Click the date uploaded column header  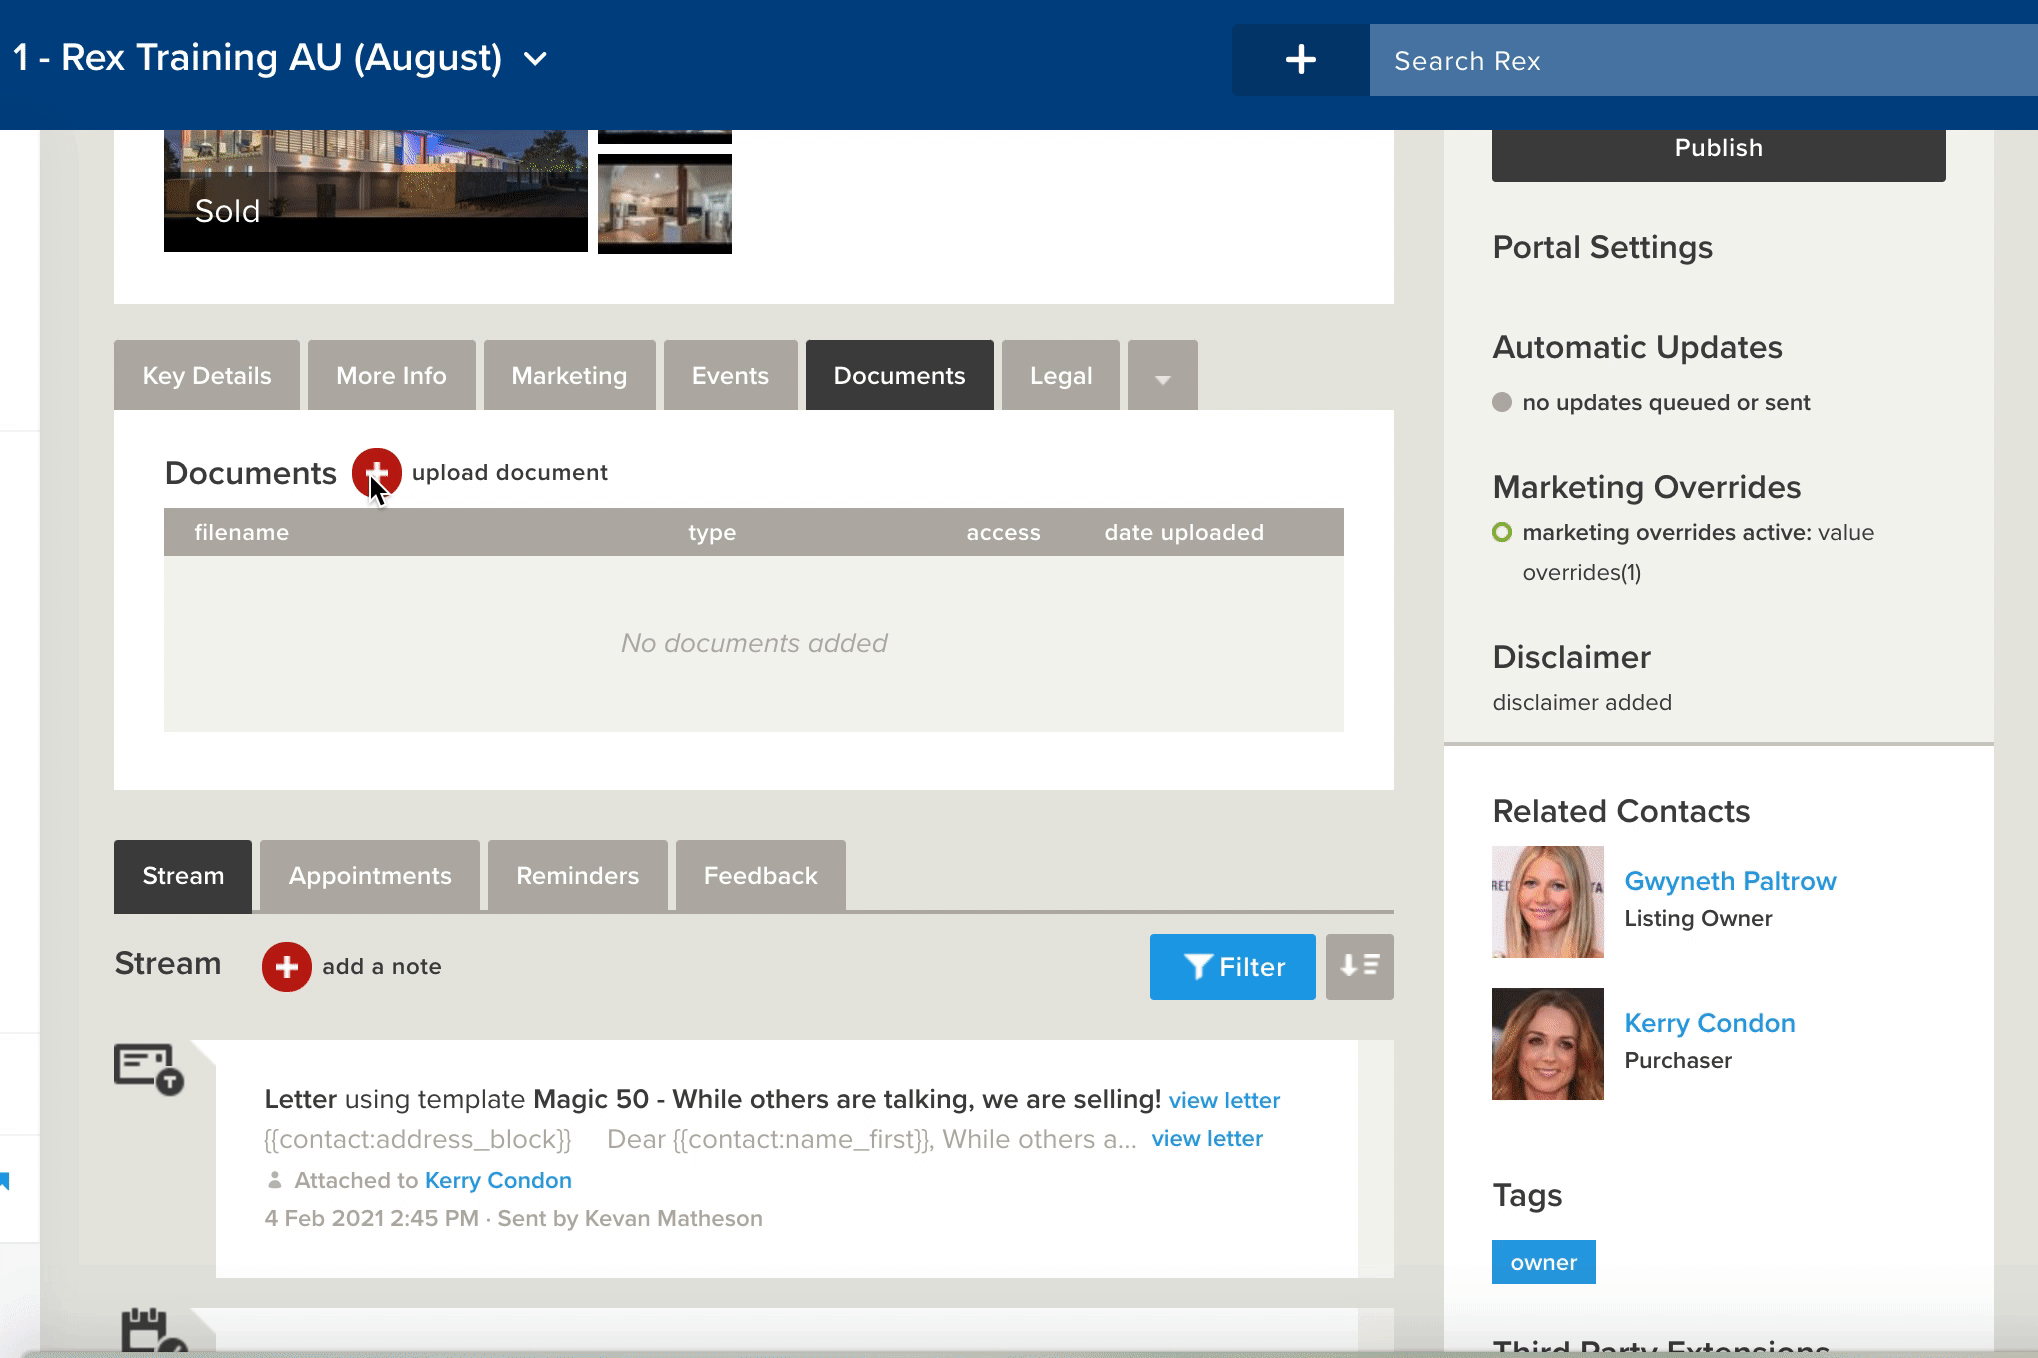[x=1184, y=533]
